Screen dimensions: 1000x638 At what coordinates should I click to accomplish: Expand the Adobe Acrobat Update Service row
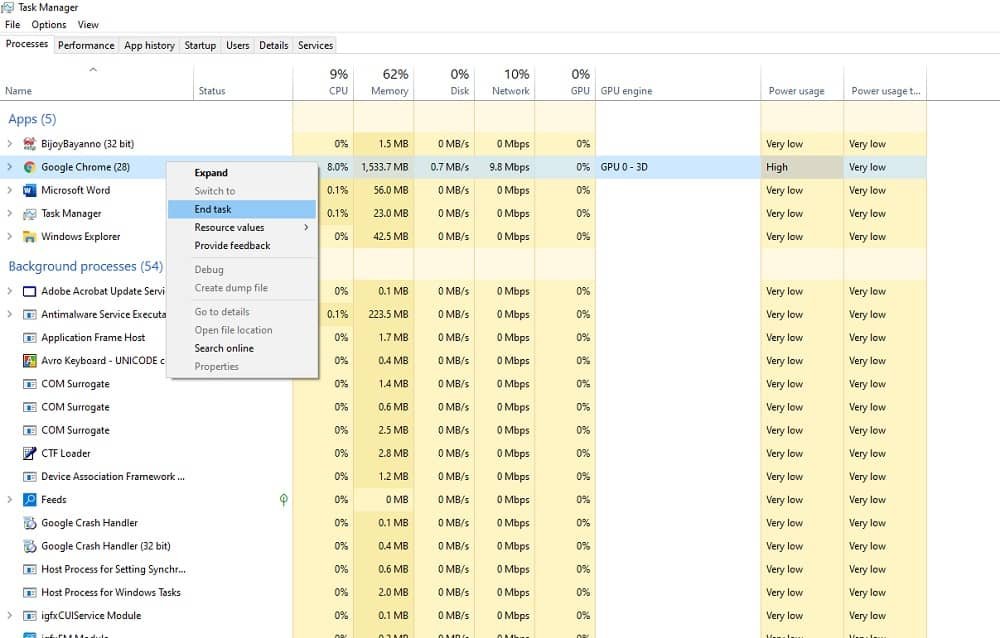coord(10,292)
